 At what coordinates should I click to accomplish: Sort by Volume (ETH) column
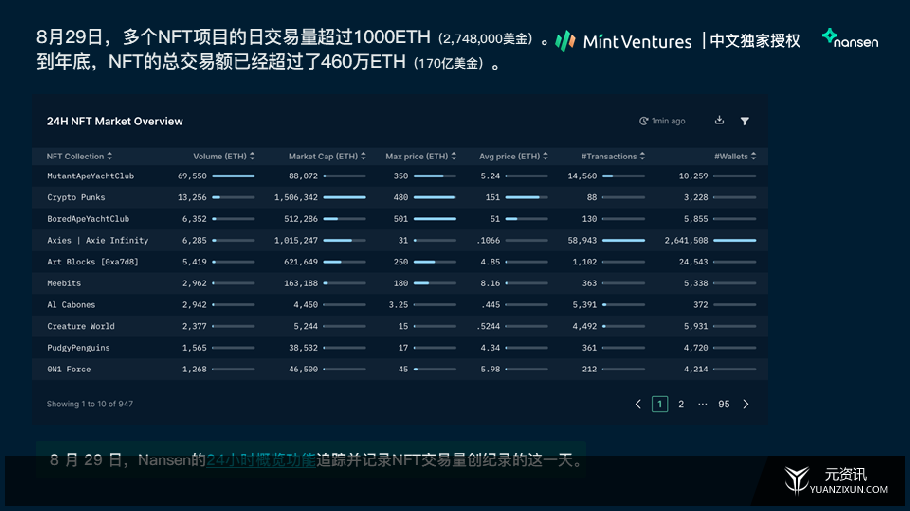[224, 156]
